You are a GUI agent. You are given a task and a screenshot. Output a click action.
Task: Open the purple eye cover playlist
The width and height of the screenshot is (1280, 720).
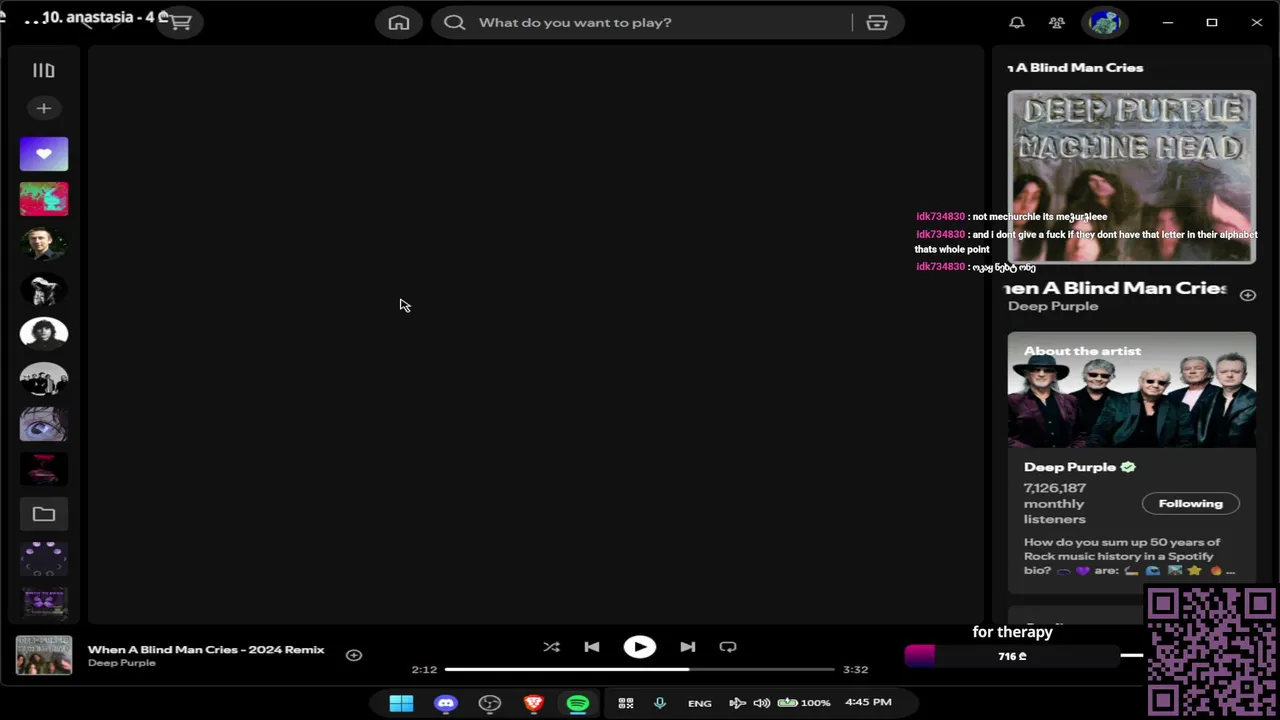(44, 424)
